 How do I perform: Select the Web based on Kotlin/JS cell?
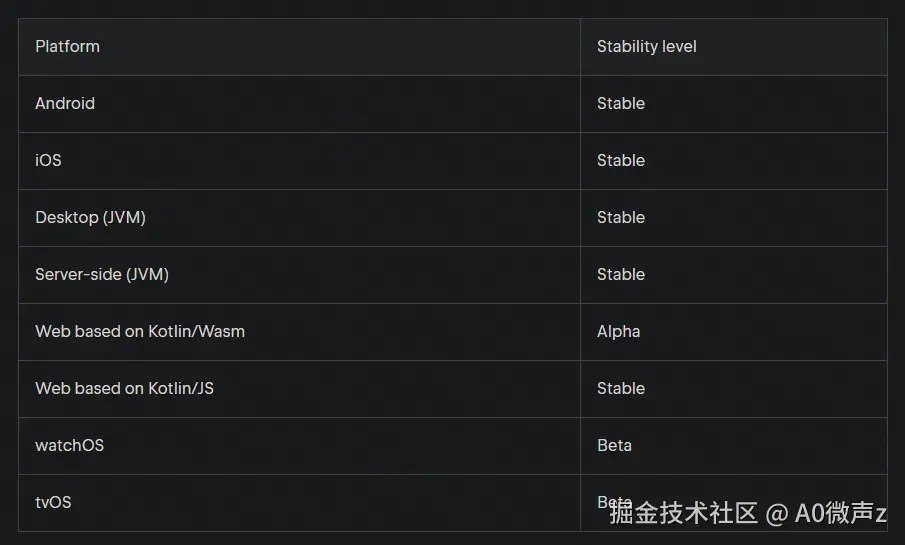coord(124,388)
